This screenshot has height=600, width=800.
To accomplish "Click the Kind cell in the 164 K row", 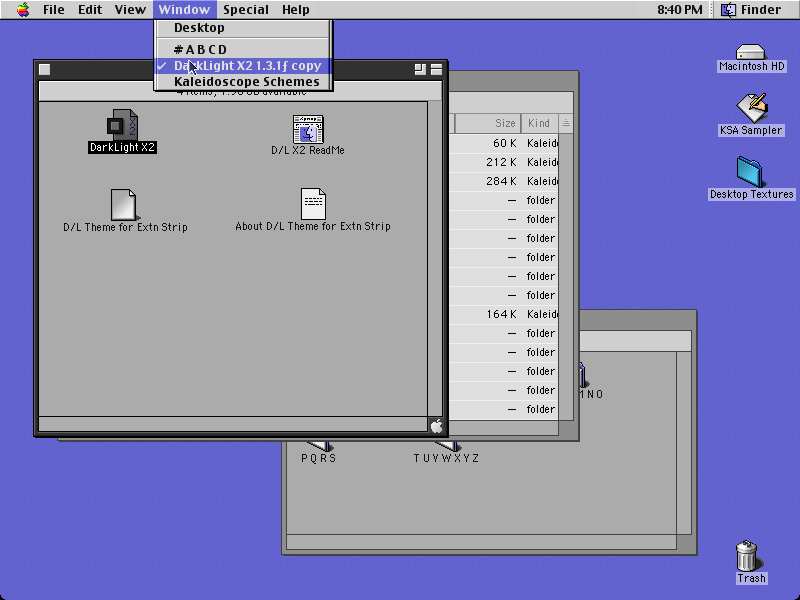I will point(542,314).
